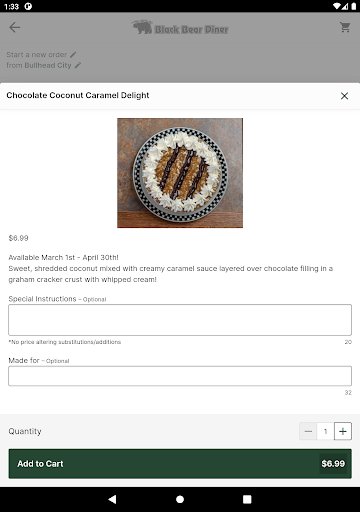This screenshot has width=360, height=512.
Task: Focus the Special Instructions text box
Action: (x=180, y=320)
